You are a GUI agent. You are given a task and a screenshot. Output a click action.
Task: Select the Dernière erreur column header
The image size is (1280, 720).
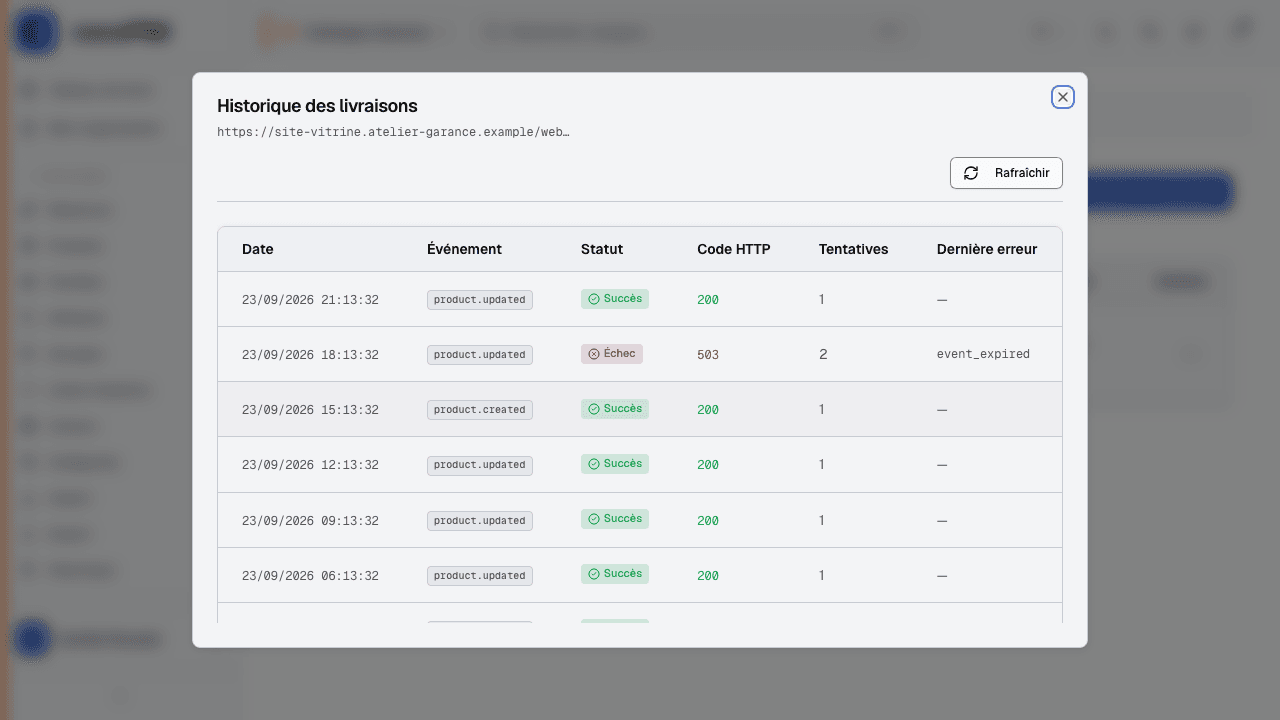(x=987, y=249)
